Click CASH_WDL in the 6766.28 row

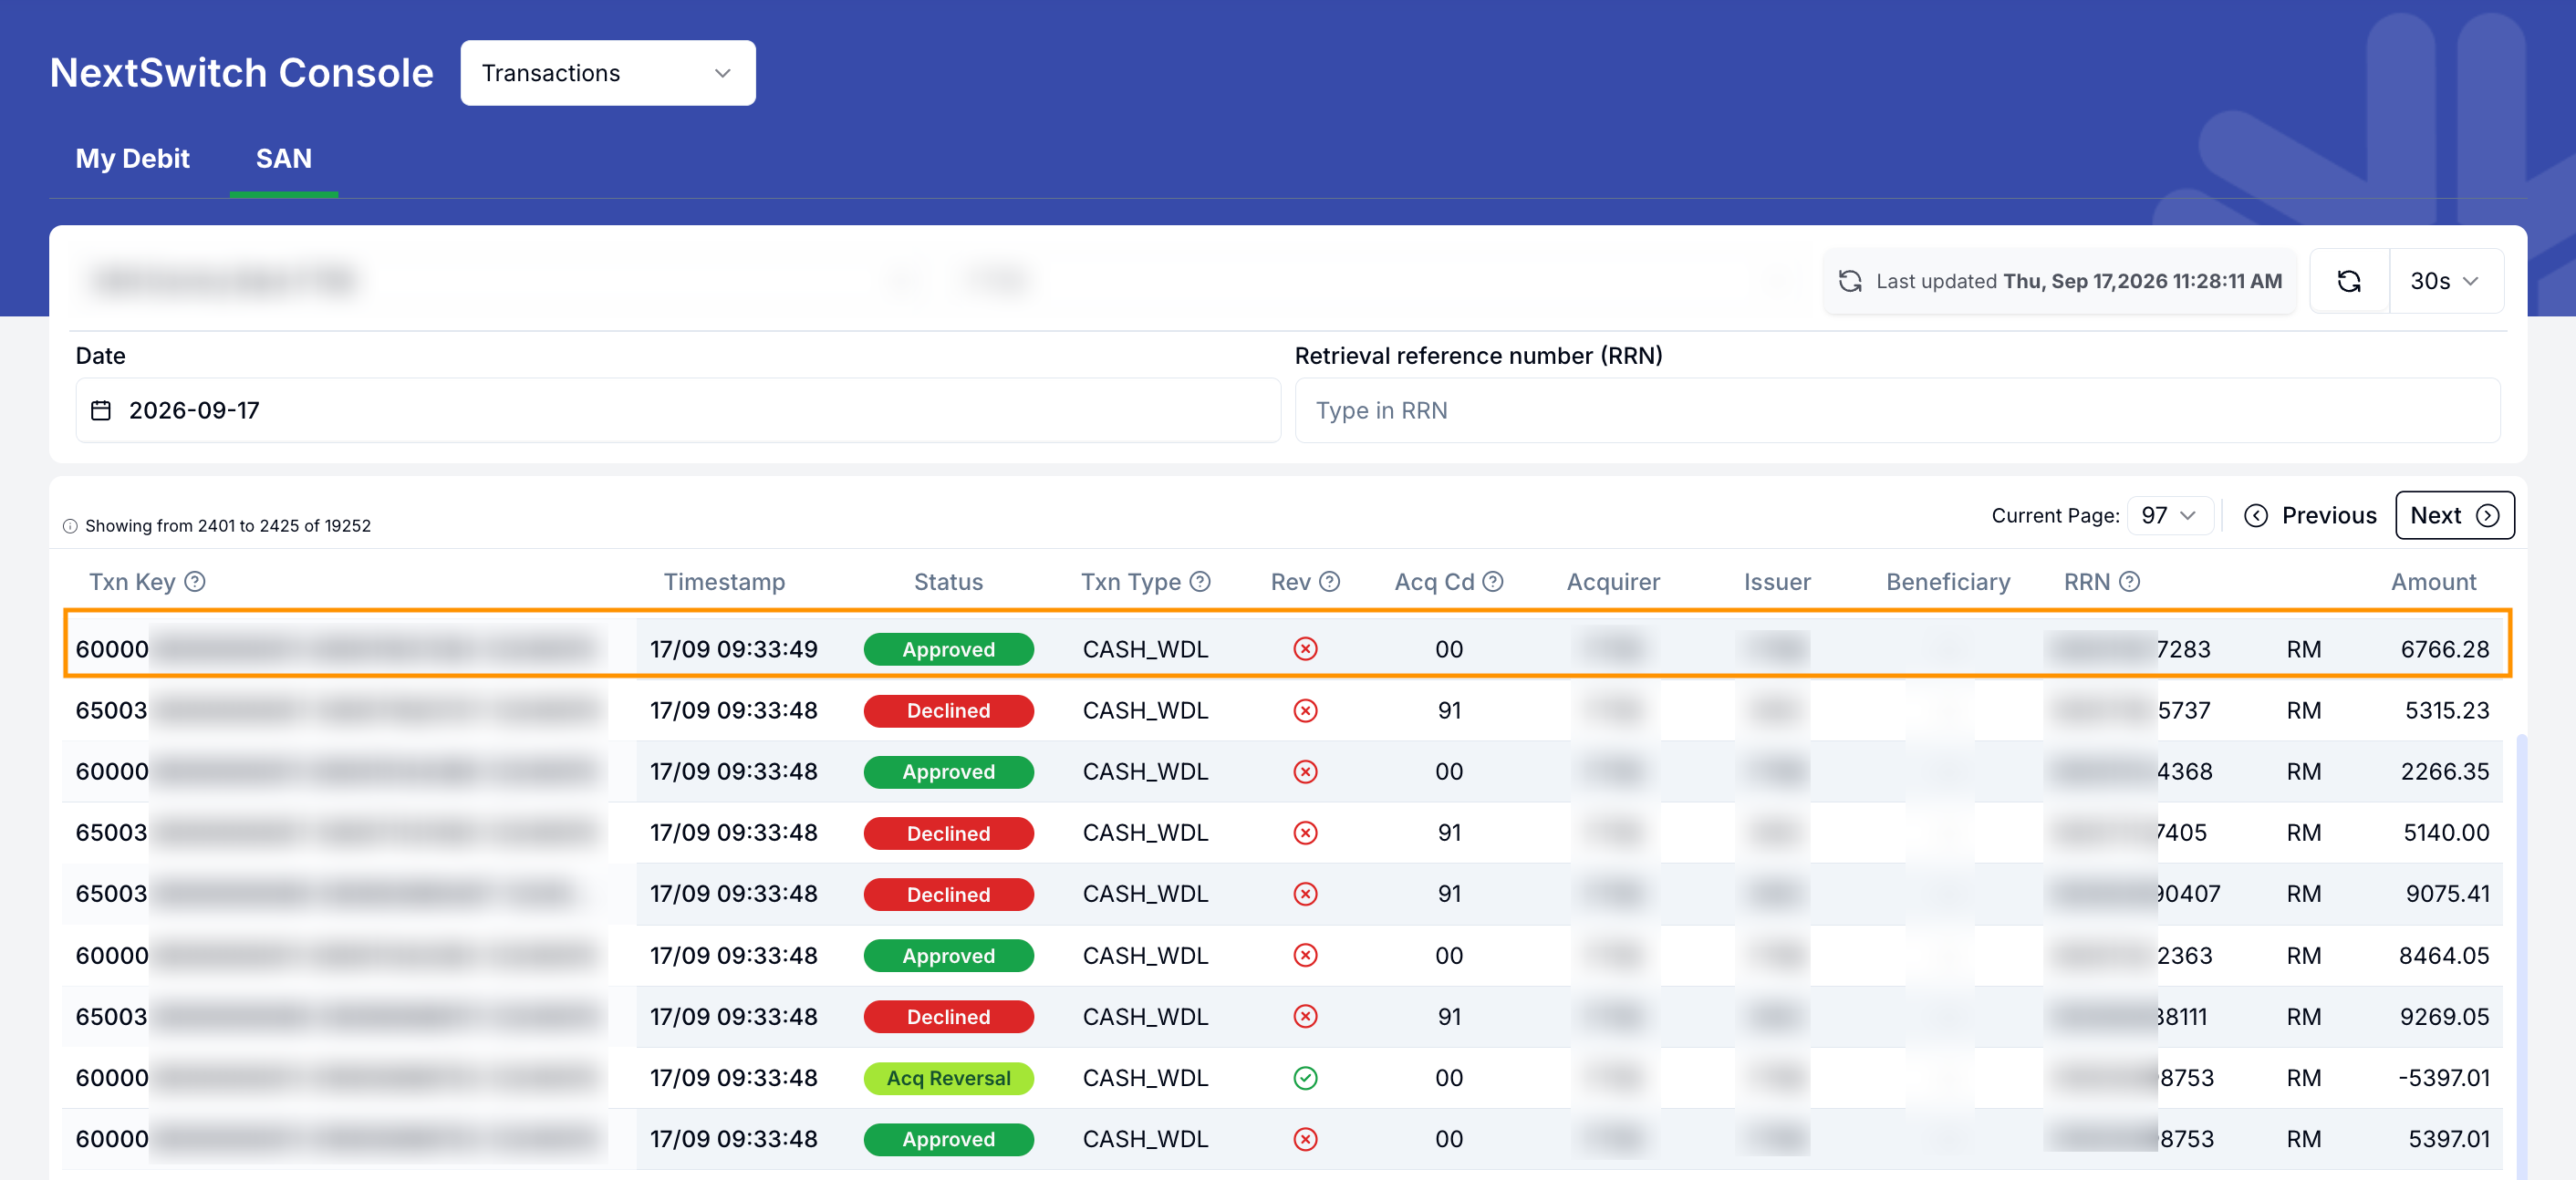(x=1145, y=649)
